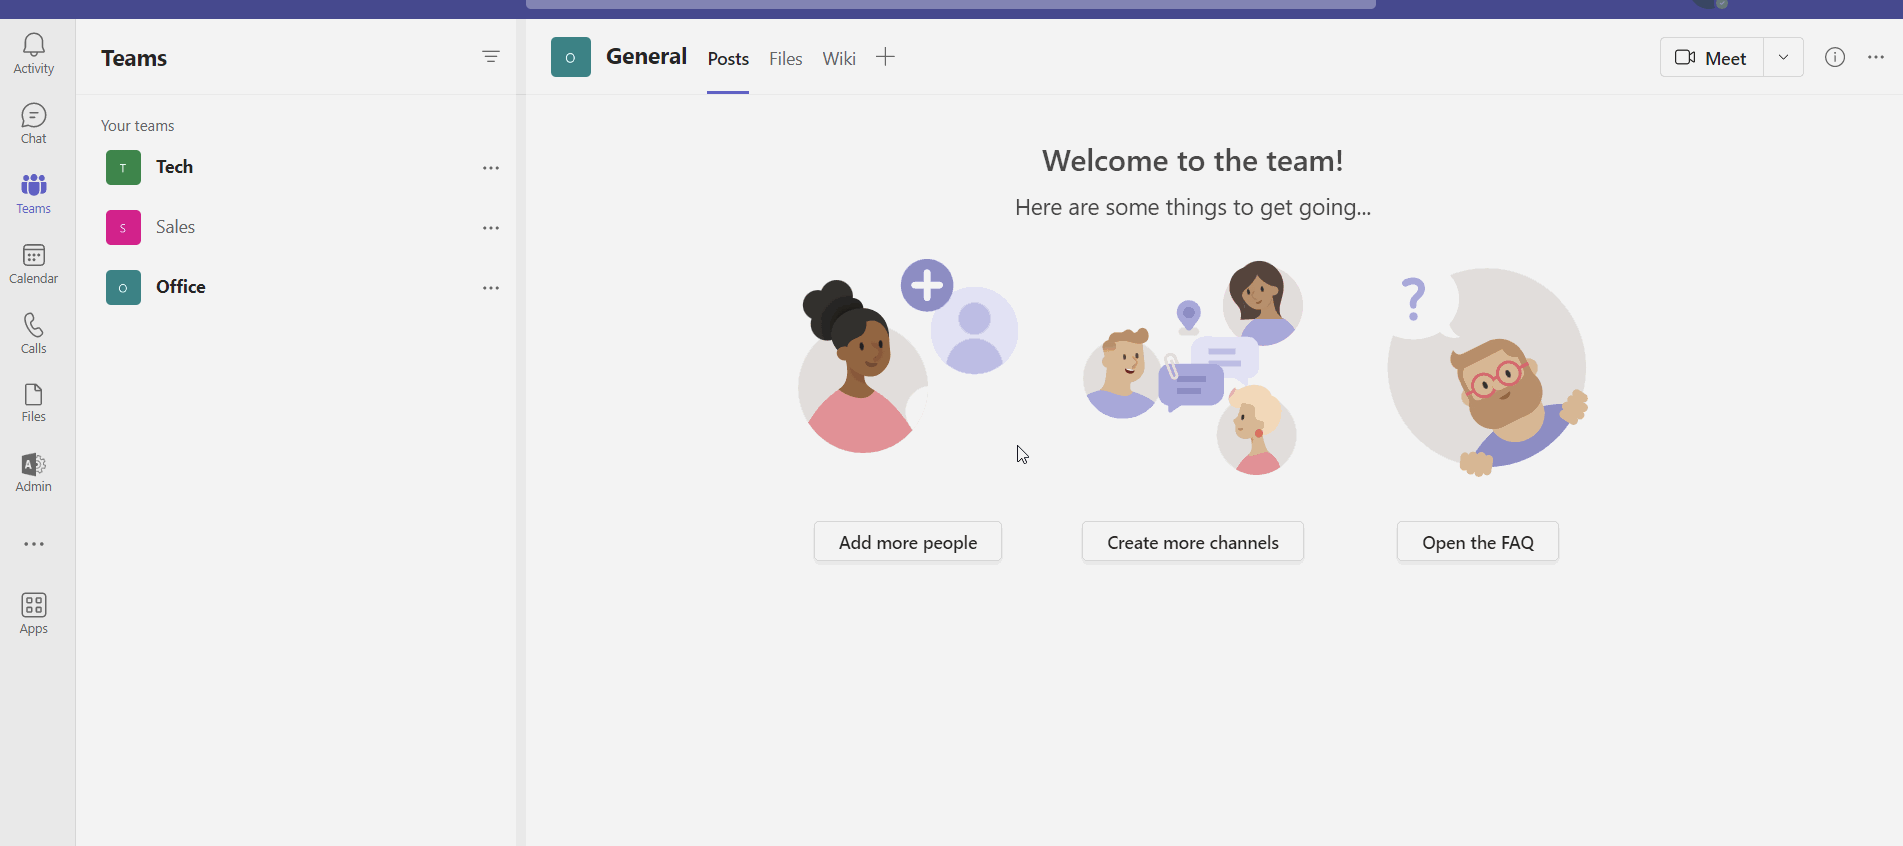The width and height of the screenshot is (1903, 846).
Task: Add a new tab with plus icon
Action: 885,57
